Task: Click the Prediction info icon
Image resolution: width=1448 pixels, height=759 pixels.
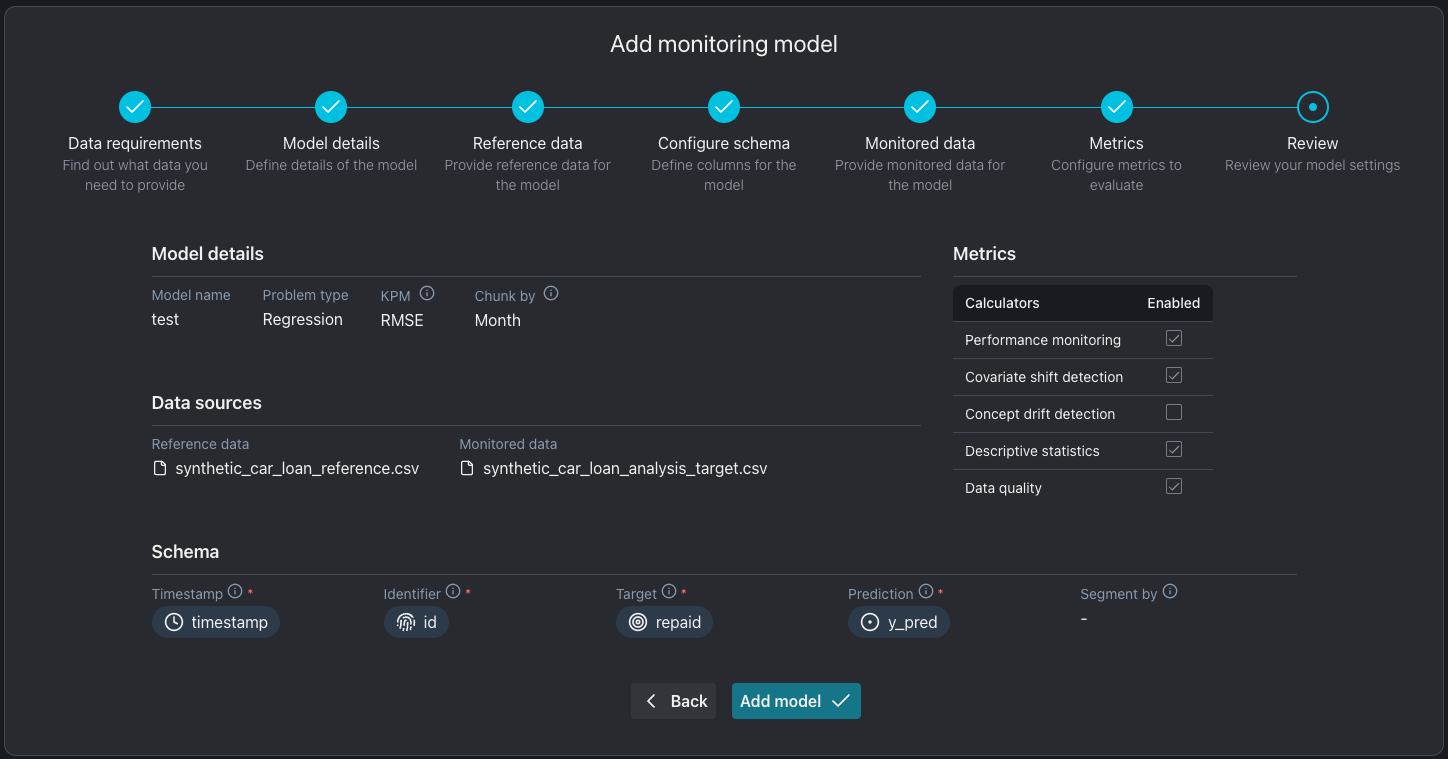Action: coord(926,592)
